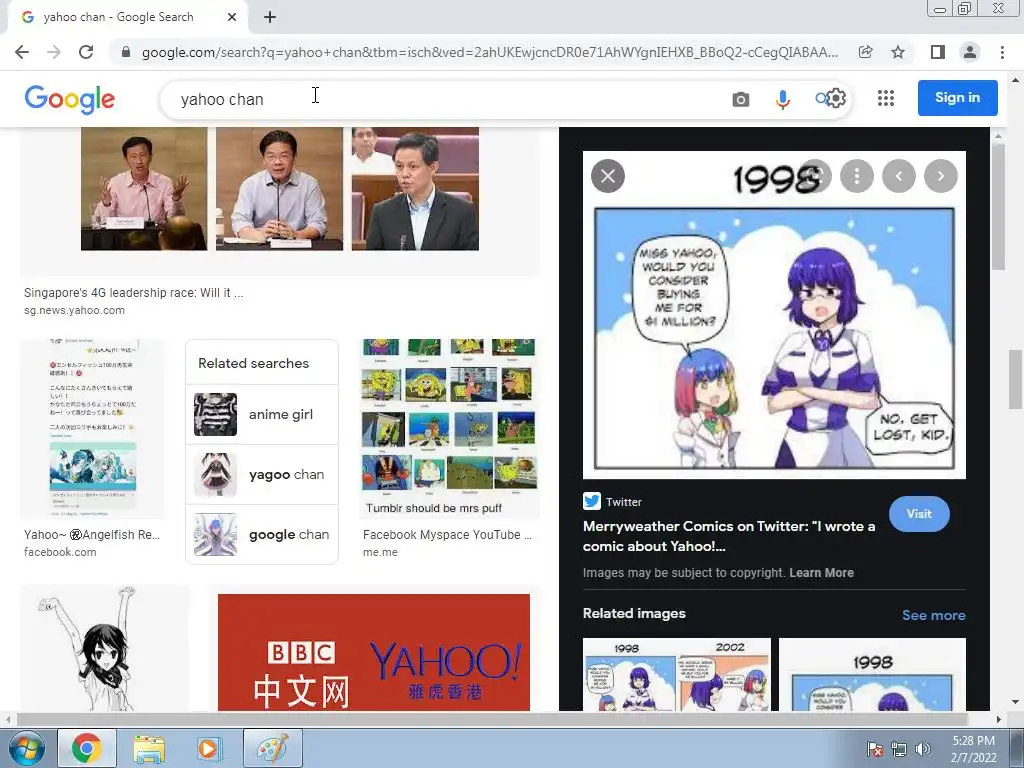The image size is (1024, 768).
Task: Click the Sign in button
Action: pos(957,98)
